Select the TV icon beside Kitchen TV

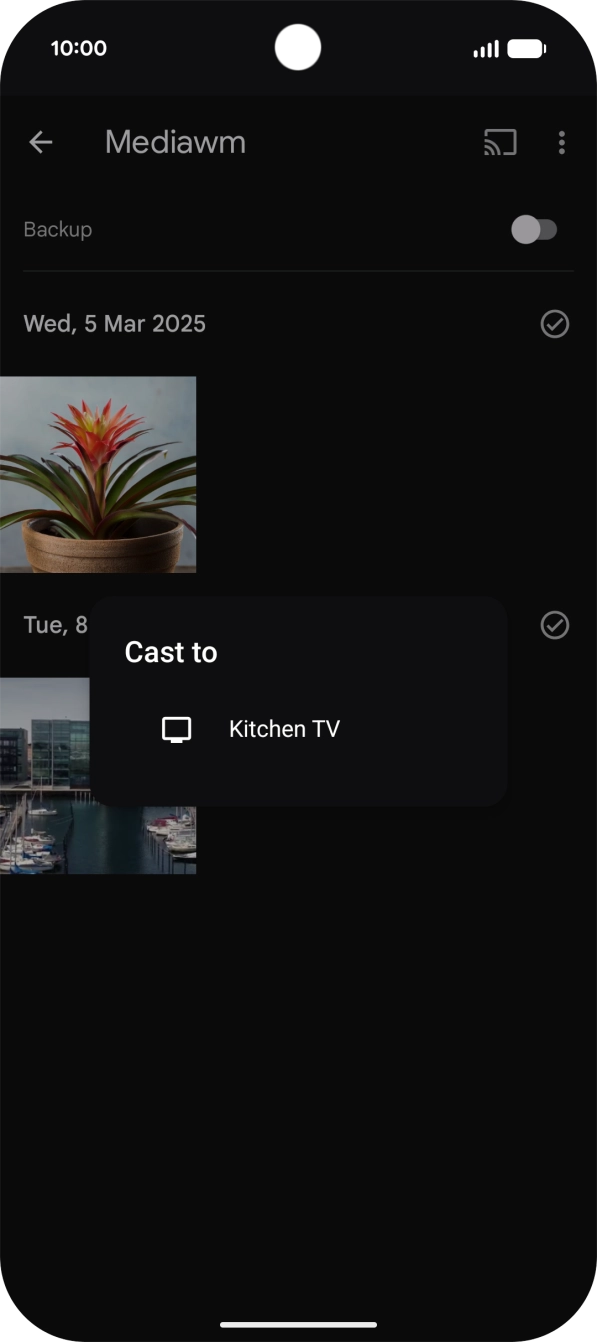pos(176,729)
